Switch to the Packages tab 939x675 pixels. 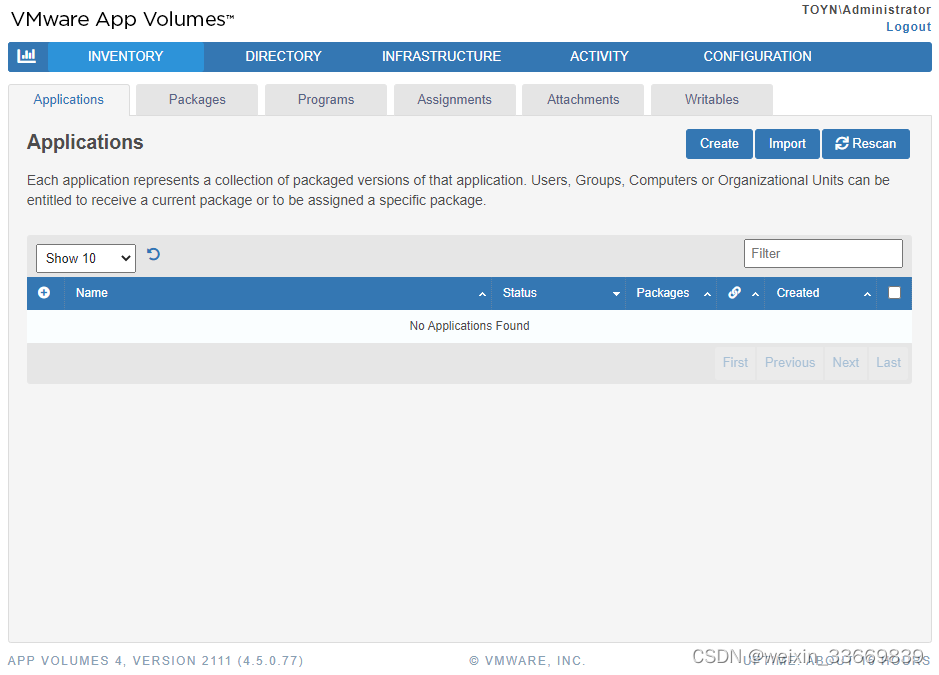(x=197, y=99)
